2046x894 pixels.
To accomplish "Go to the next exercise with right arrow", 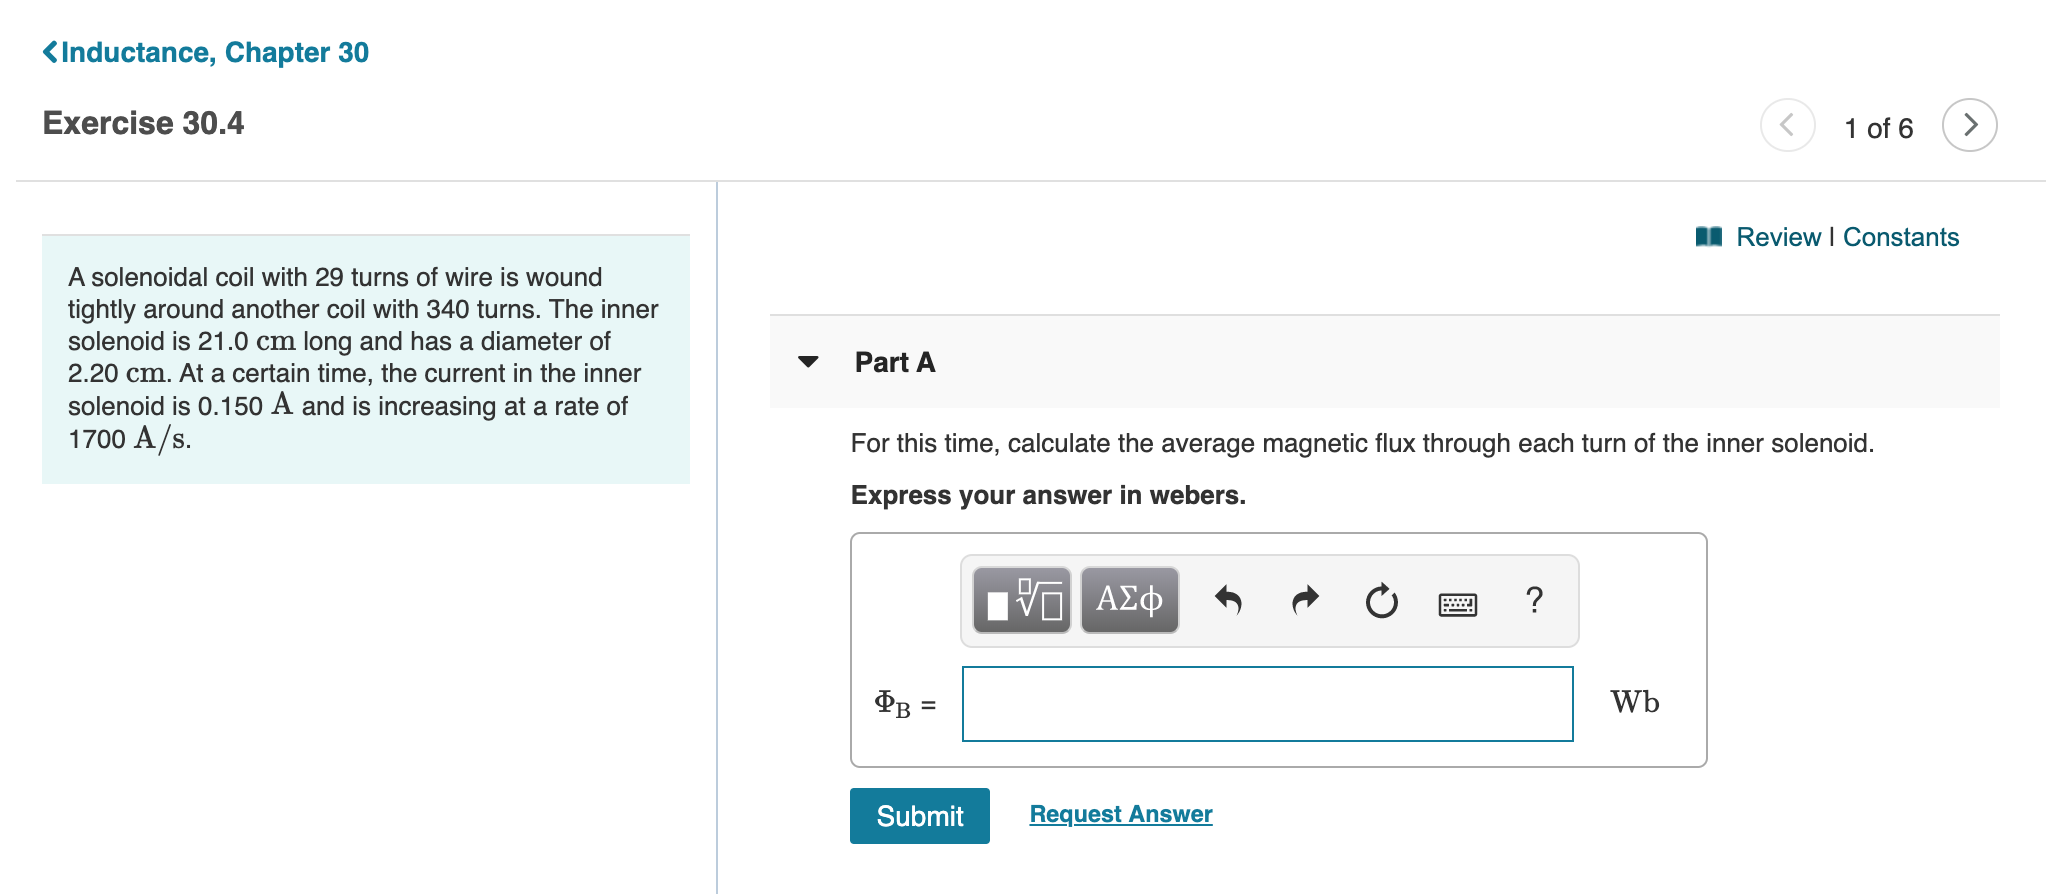I will tap(1969, 126).
